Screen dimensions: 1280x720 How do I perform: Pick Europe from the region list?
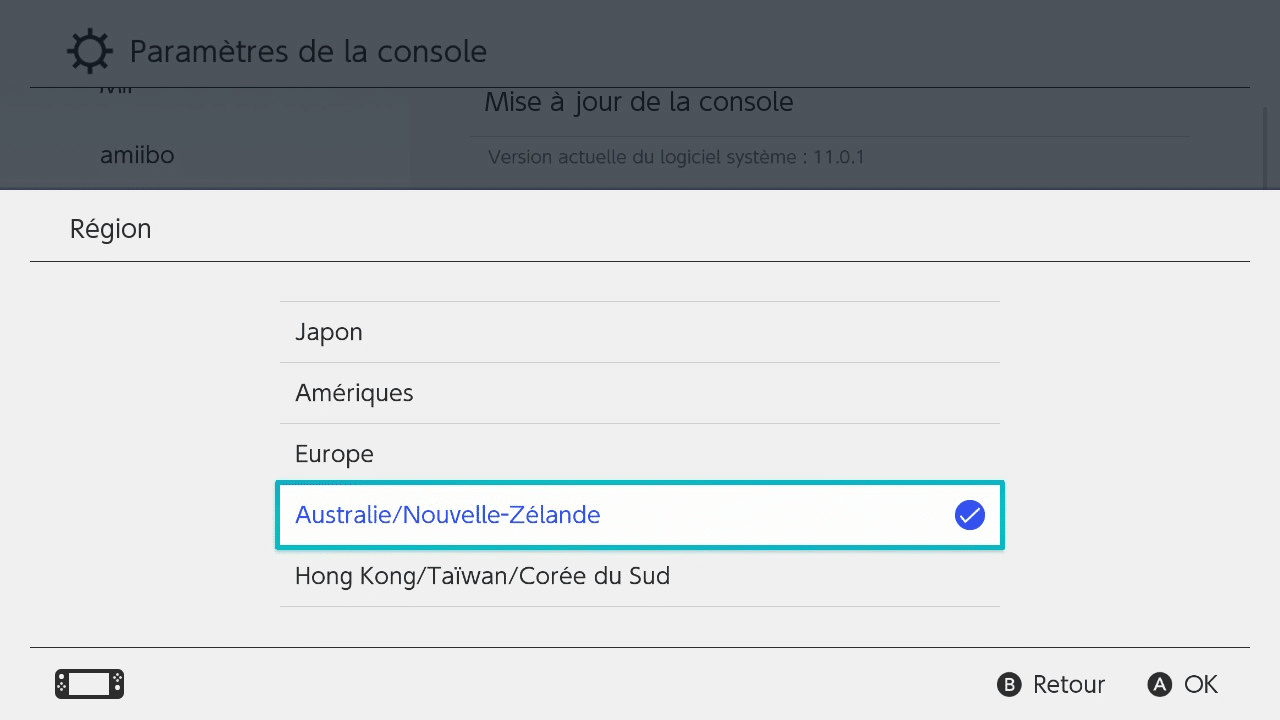[x=640, y=454]
